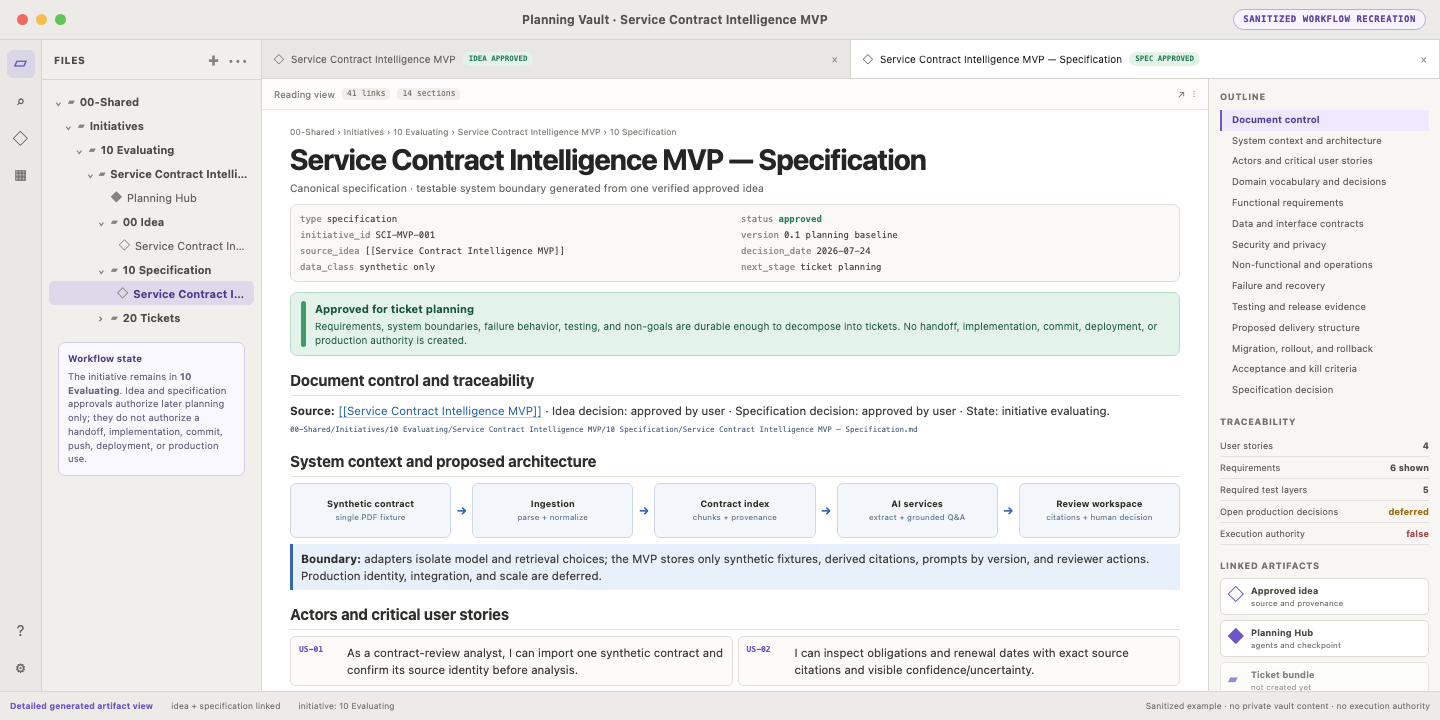Close the Specification tab
The height and width of the screenshot is (720, 1440).
1424,60
